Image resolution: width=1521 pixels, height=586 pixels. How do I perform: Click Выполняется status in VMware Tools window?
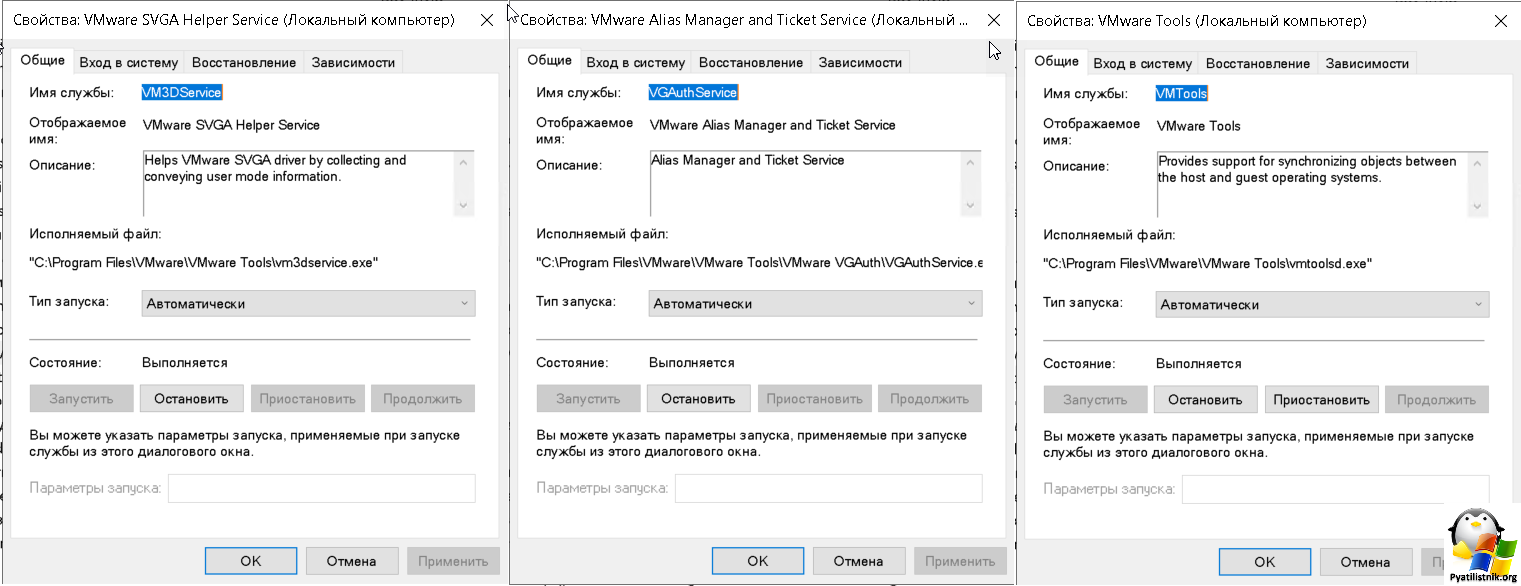tap(1199, 363)
